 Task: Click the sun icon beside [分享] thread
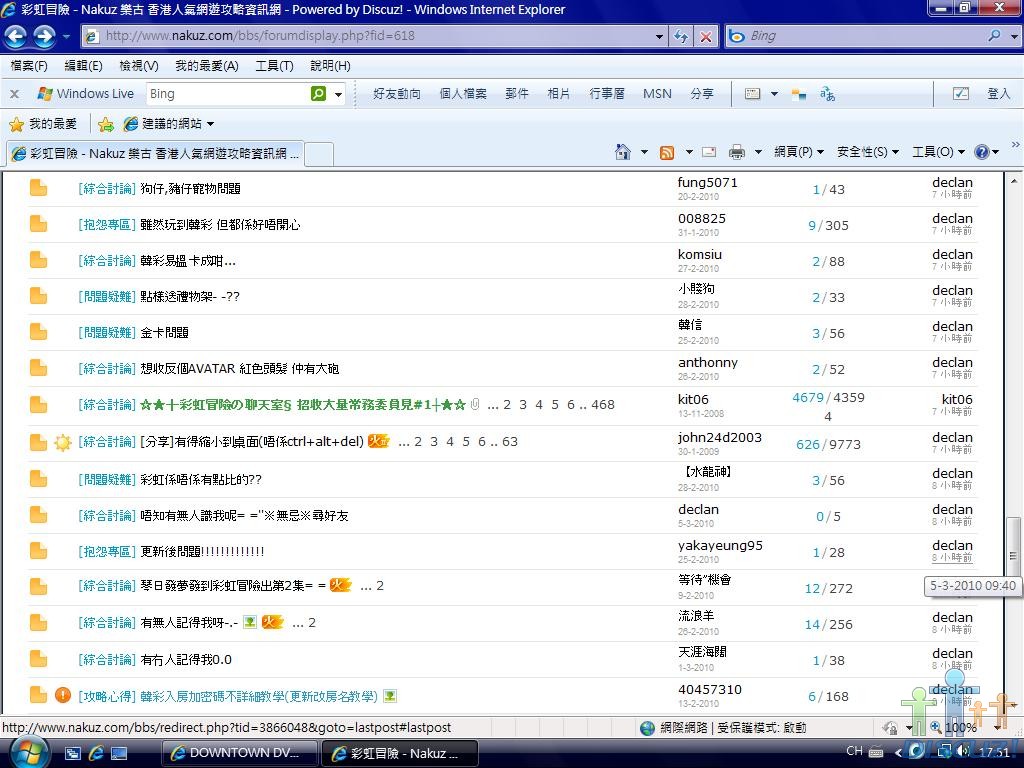63,443
